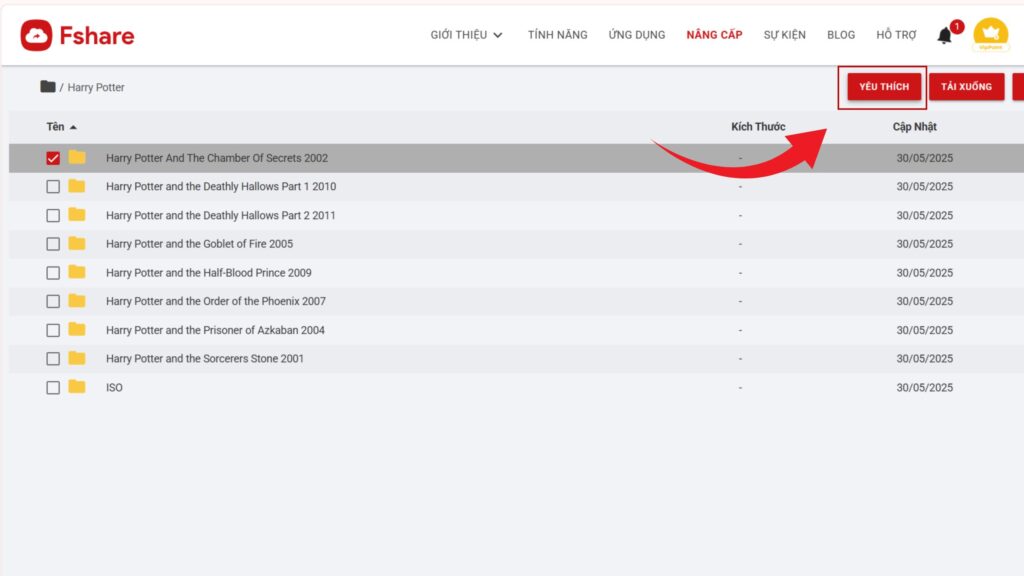Click the YÊU THÍCH button
The image size is (1024, 576).
pyautogui.click(x=884, y=87)
